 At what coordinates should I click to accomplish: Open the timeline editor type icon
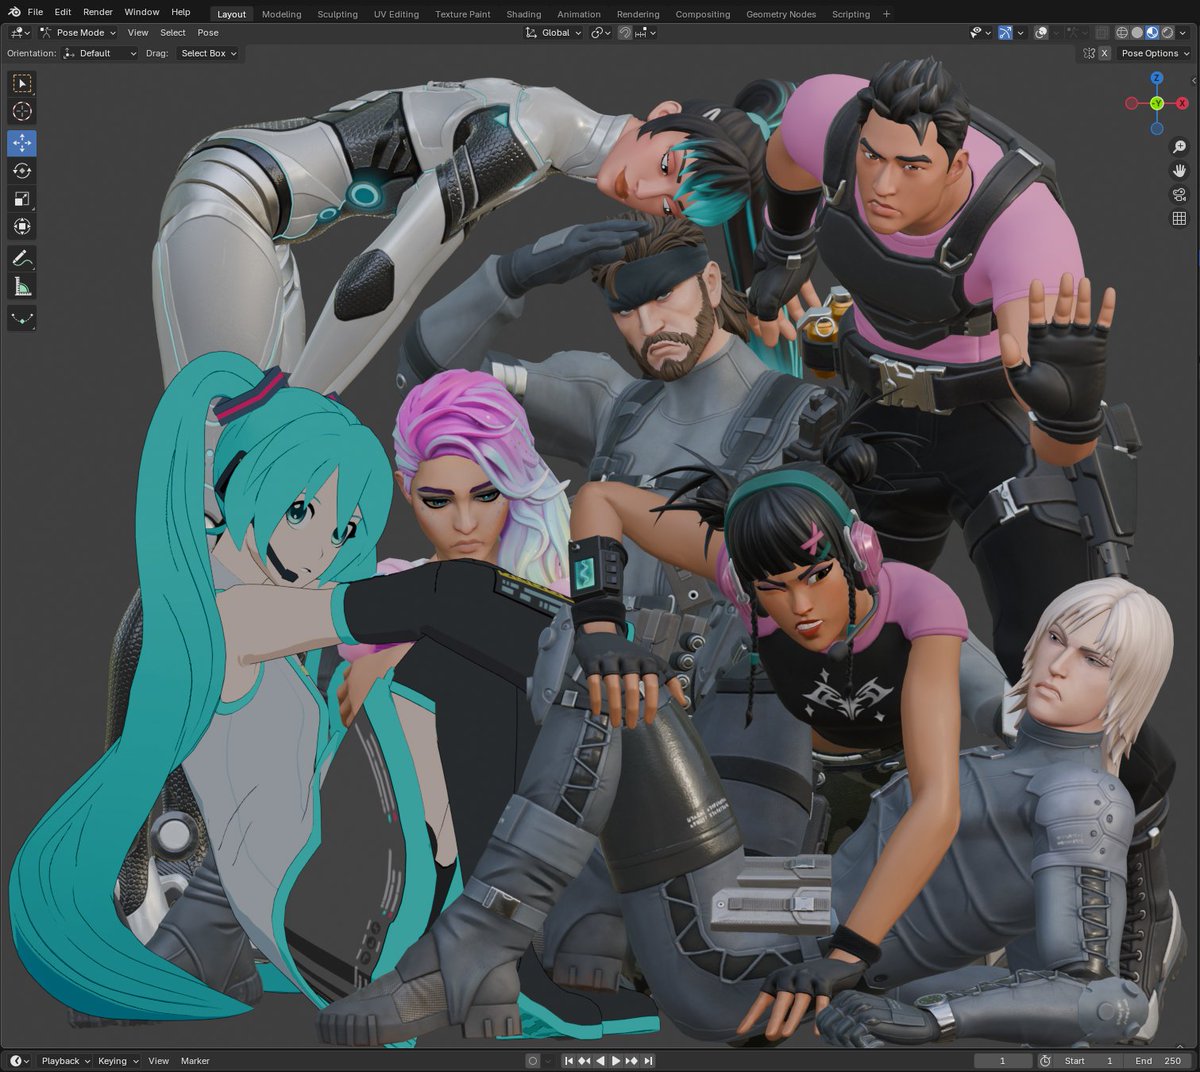click(19, 1061)
